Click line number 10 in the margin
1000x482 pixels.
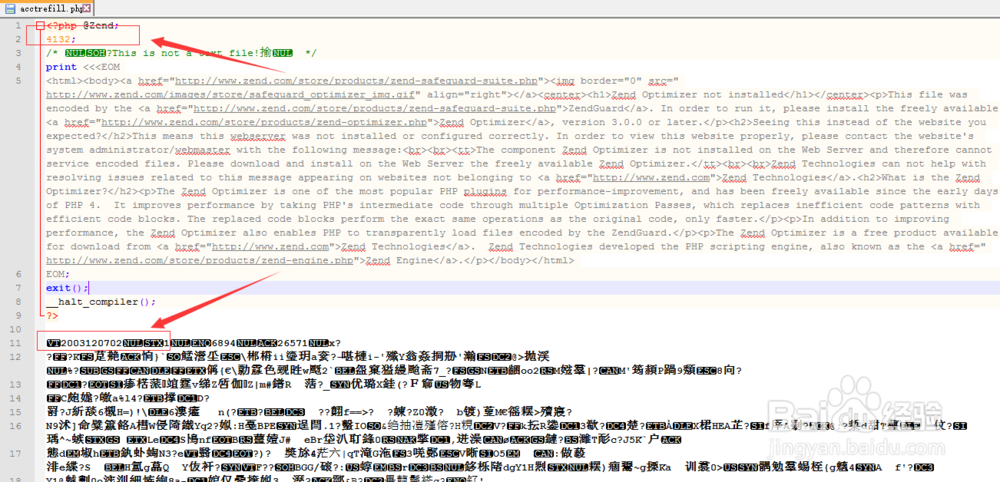pos(17,329)
